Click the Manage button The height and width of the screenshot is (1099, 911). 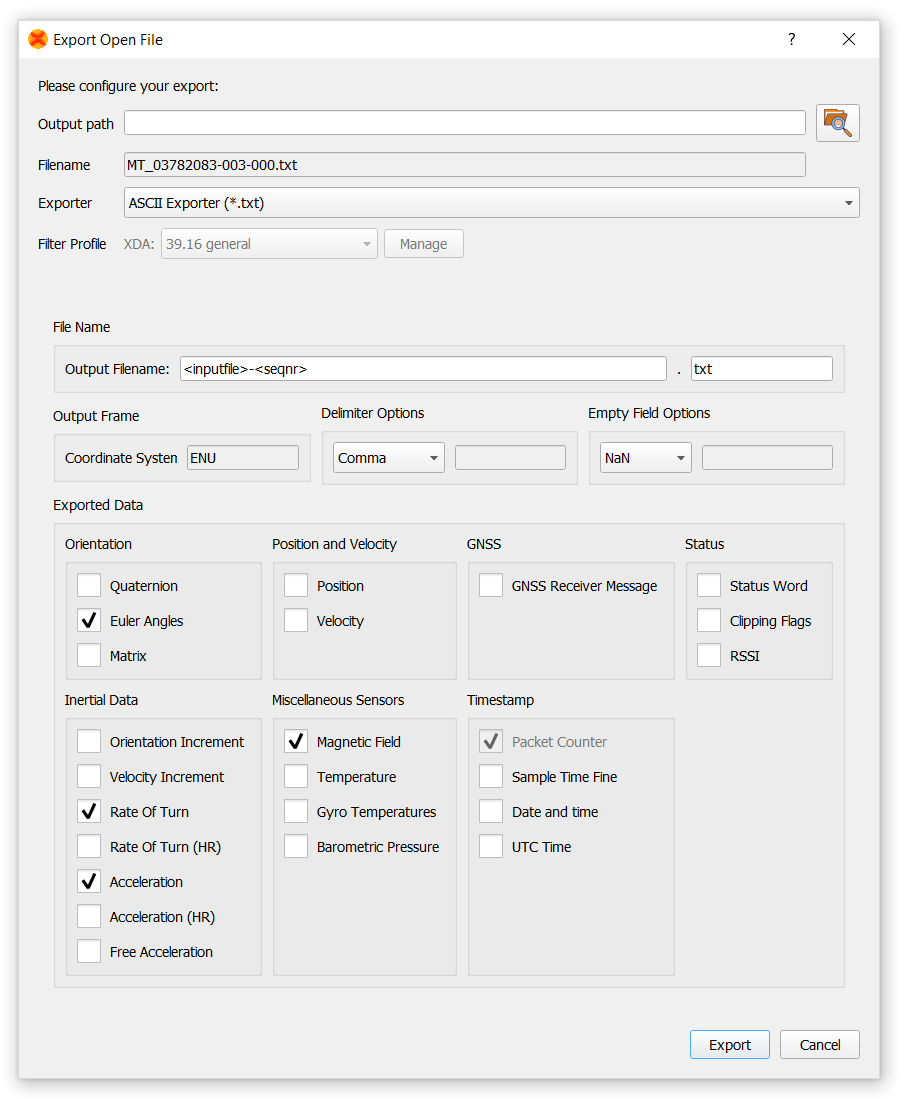(x=423, y=243)
